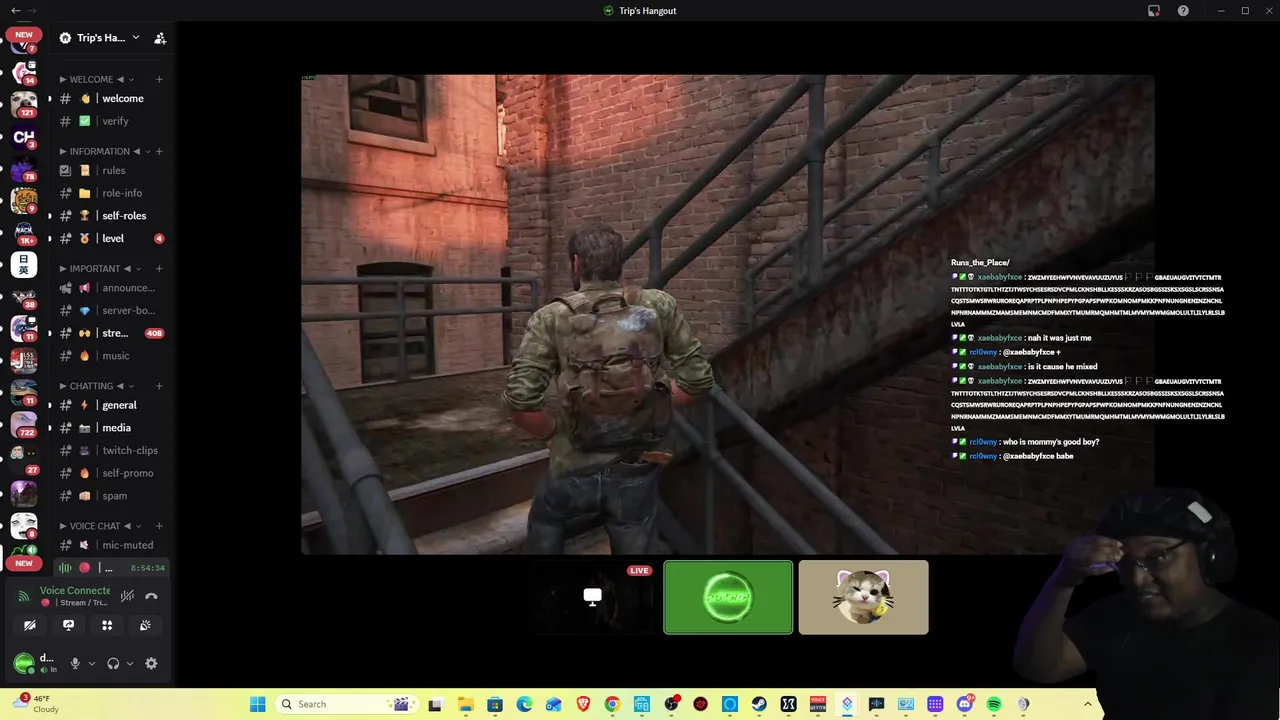Screen dimensions: 1280x720
Task: Select the green avatar participant tile
Action: 728,597
